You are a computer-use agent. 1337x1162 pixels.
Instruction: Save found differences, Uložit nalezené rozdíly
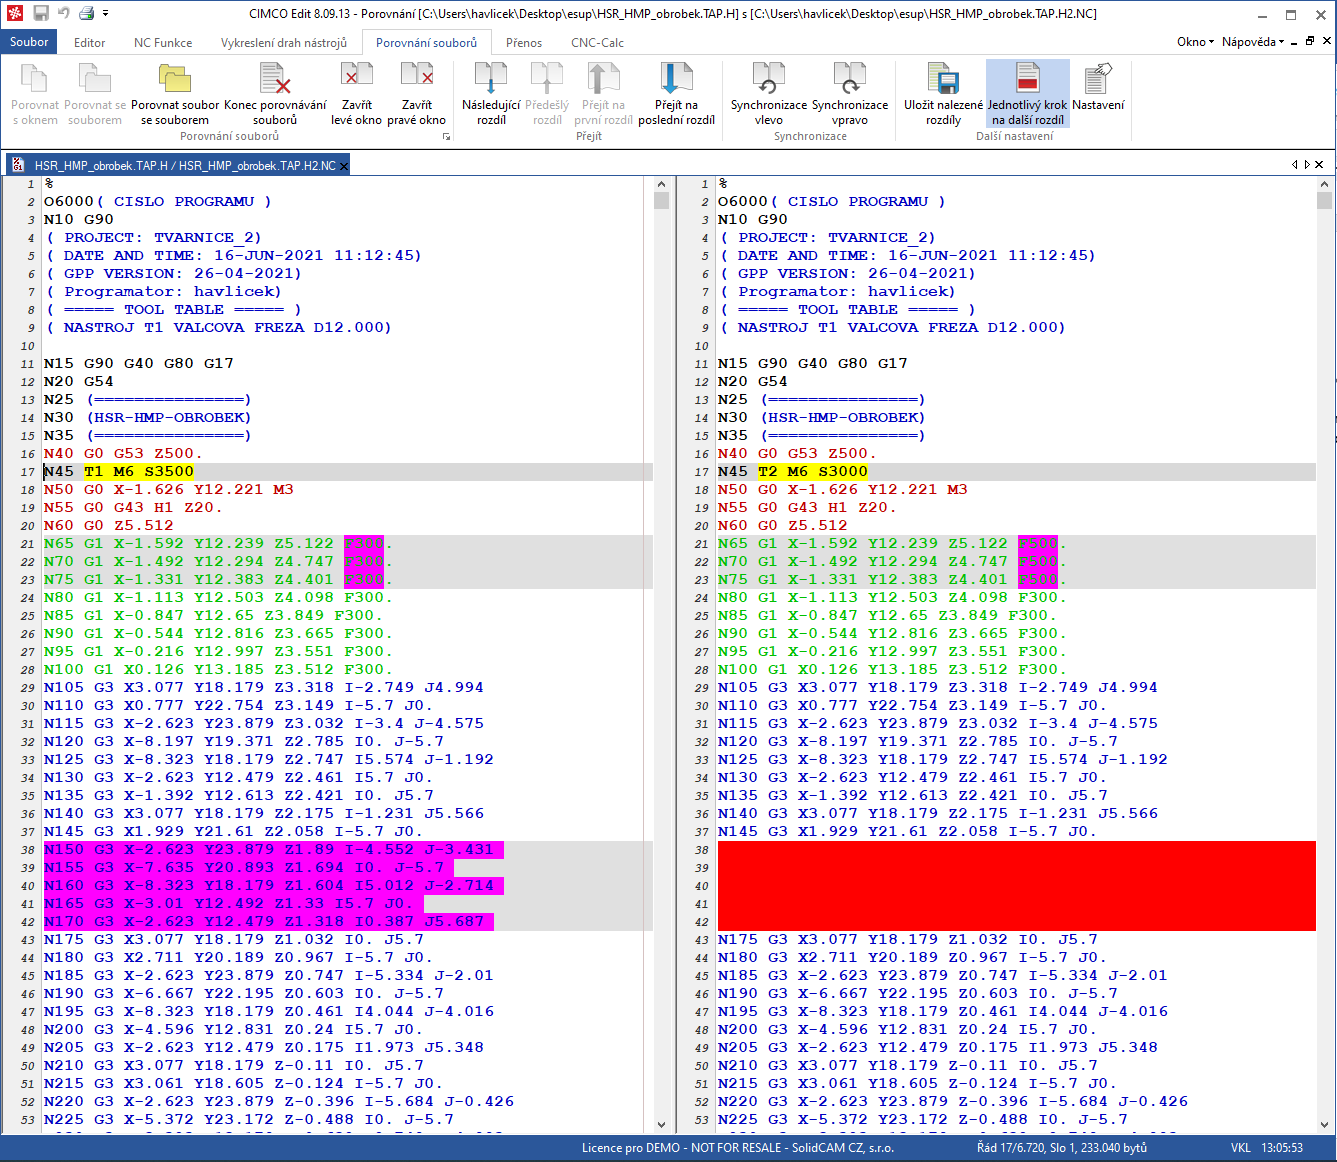click(943, 94)
